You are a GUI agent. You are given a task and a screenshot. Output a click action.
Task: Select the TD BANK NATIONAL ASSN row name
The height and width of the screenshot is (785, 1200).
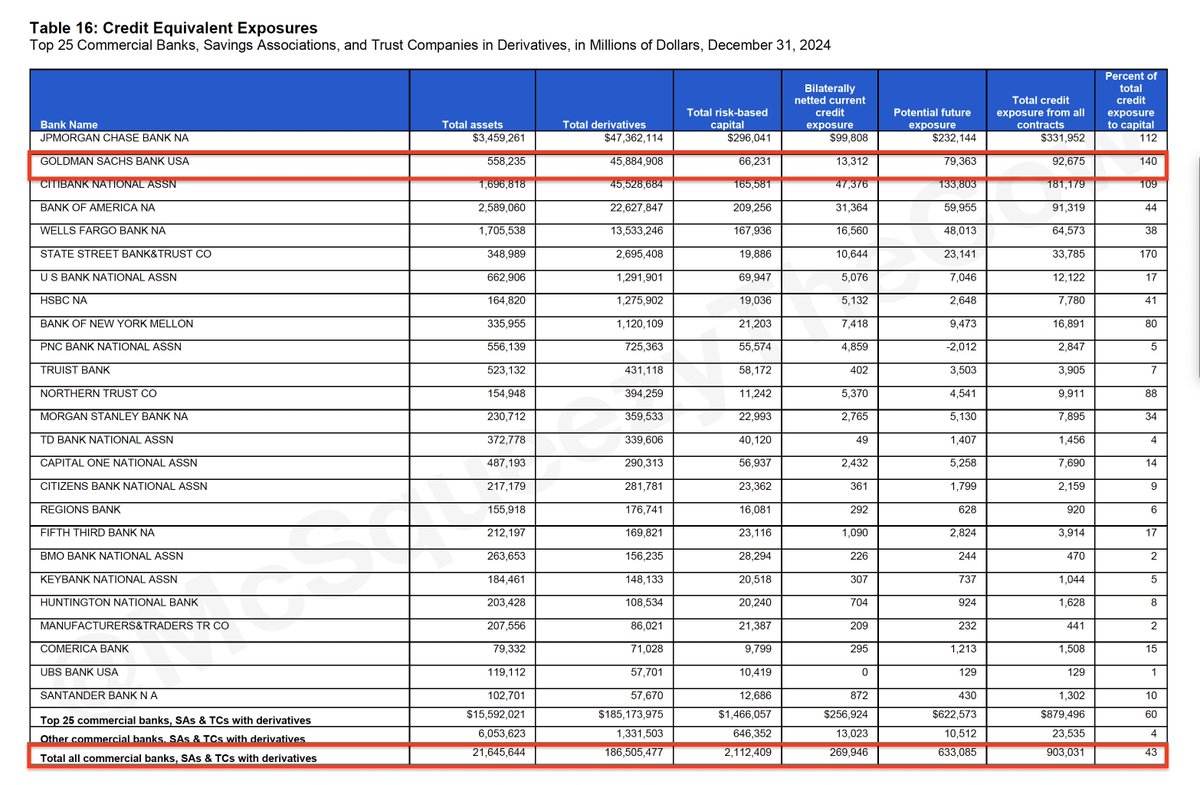click(x=107, y=439)
